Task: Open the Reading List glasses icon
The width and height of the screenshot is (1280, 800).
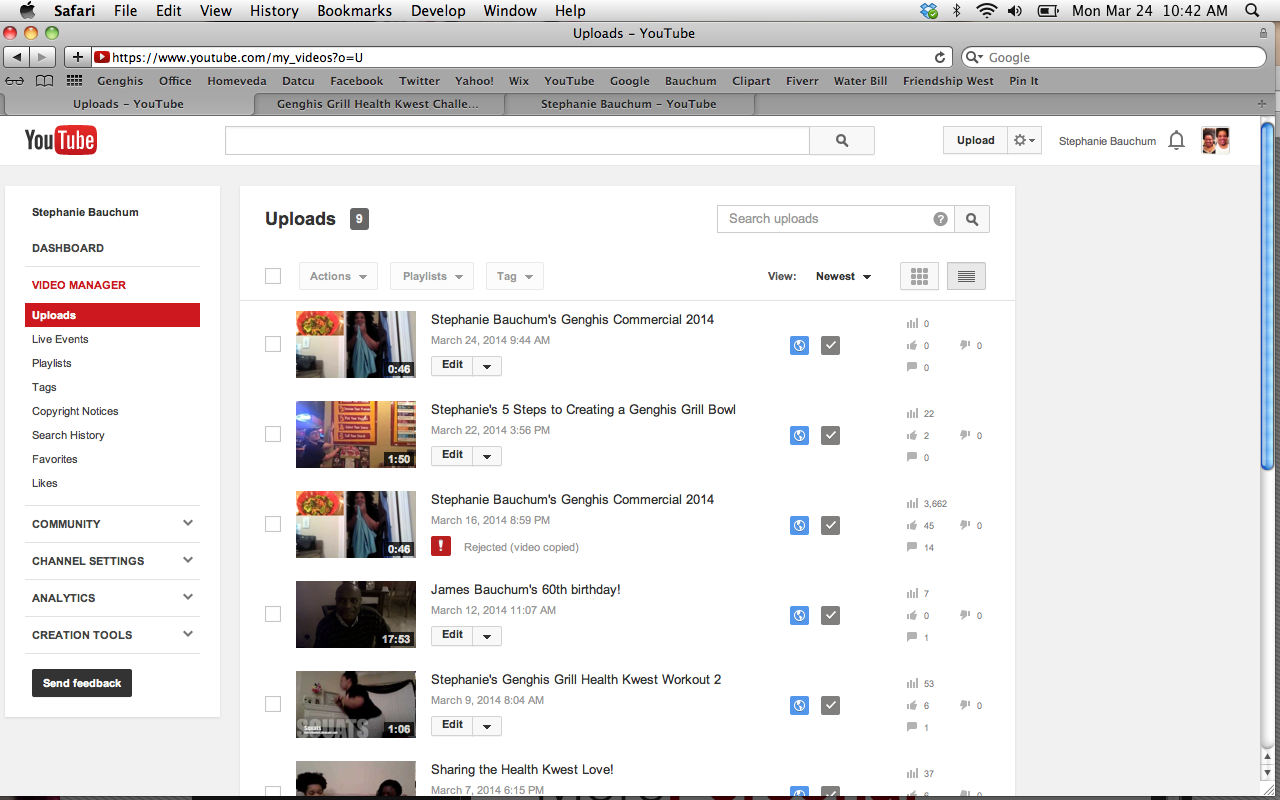Action: (15, 81)
